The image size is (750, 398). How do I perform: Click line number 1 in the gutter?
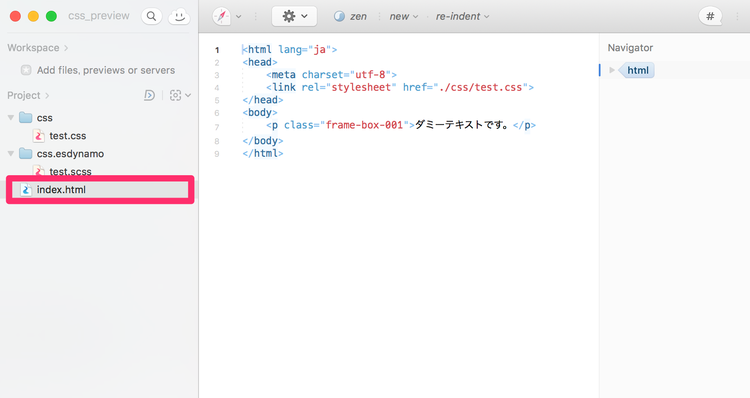click(x=217, y=50)
